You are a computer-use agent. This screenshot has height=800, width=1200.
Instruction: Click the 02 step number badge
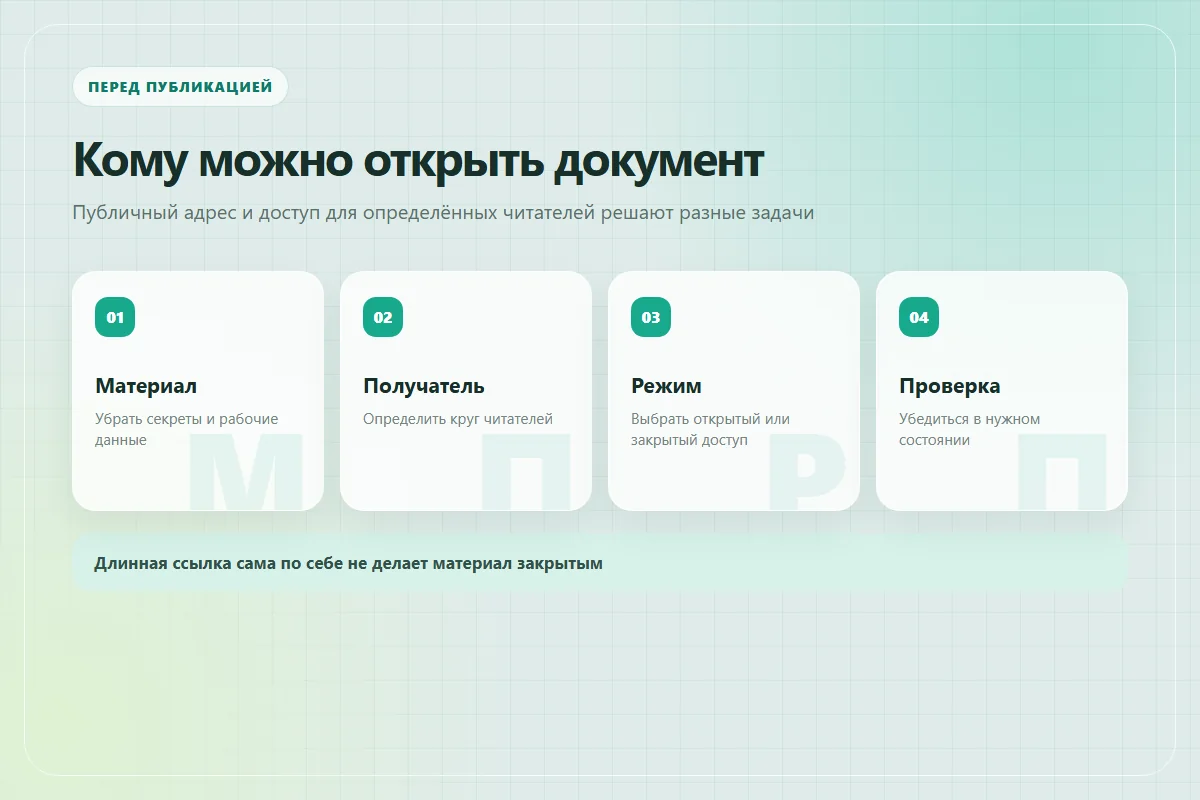coord(383,317)
